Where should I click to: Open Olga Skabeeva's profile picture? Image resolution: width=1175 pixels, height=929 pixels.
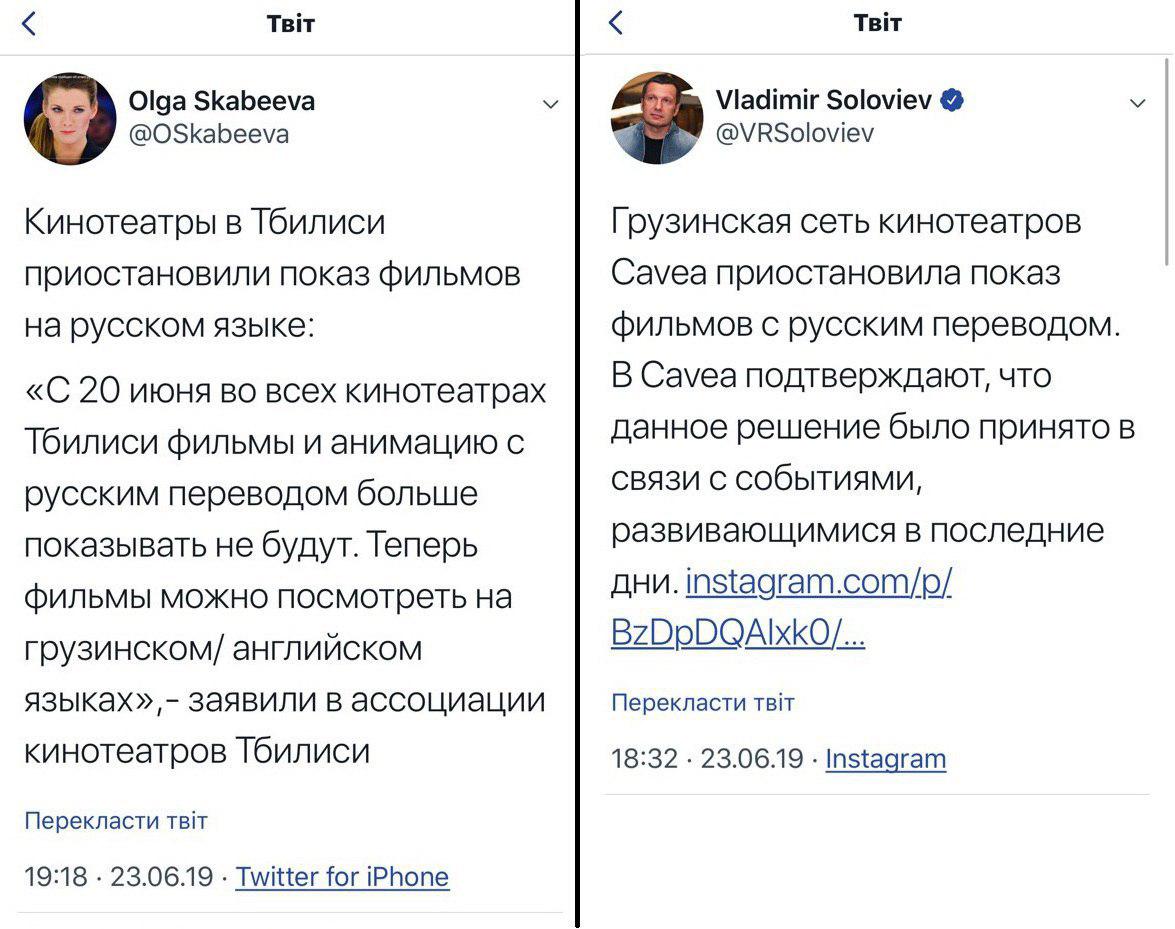(x=70, y=118)
